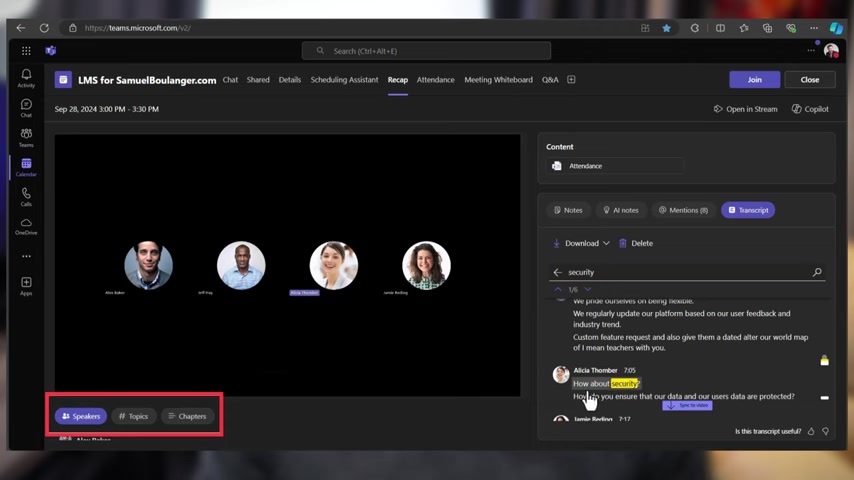Open Calls in the sidebar

[26, 197]
